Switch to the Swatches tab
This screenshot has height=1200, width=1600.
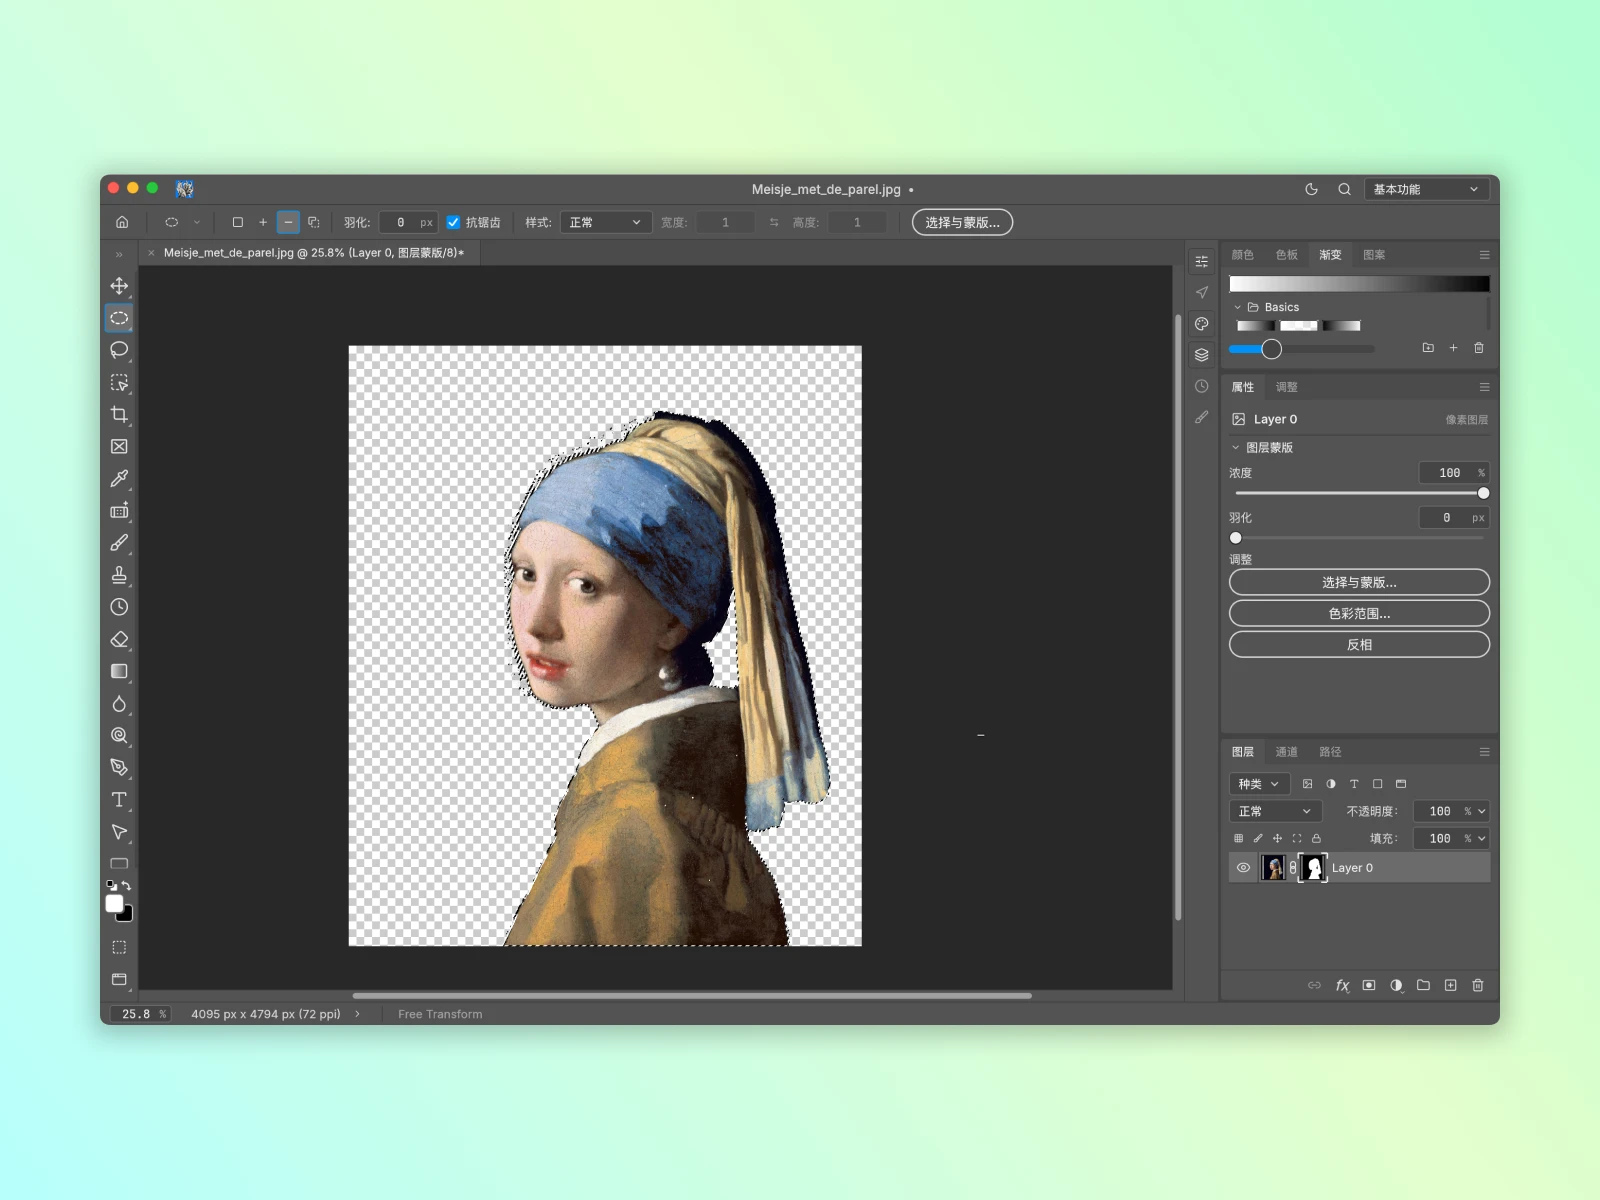click(1286, 255)
